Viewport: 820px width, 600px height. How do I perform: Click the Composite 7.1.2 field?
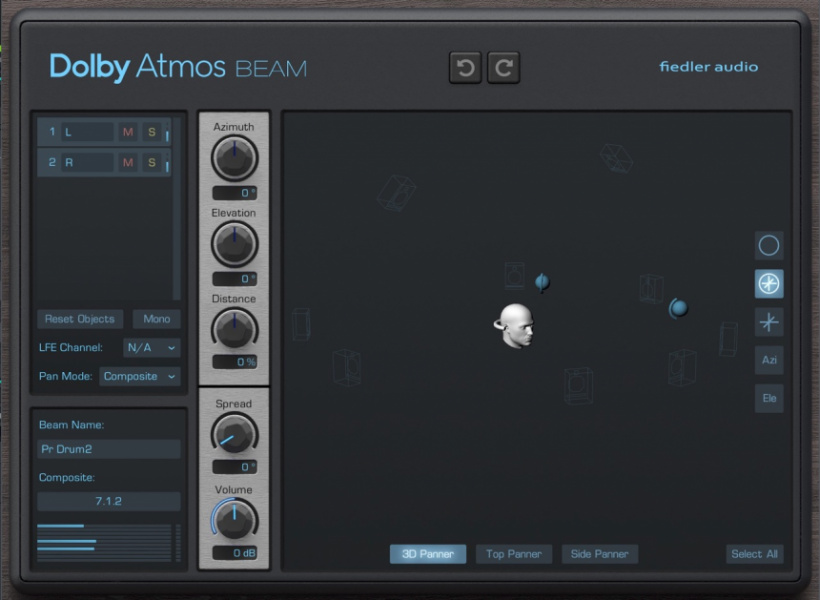point(109,501)
